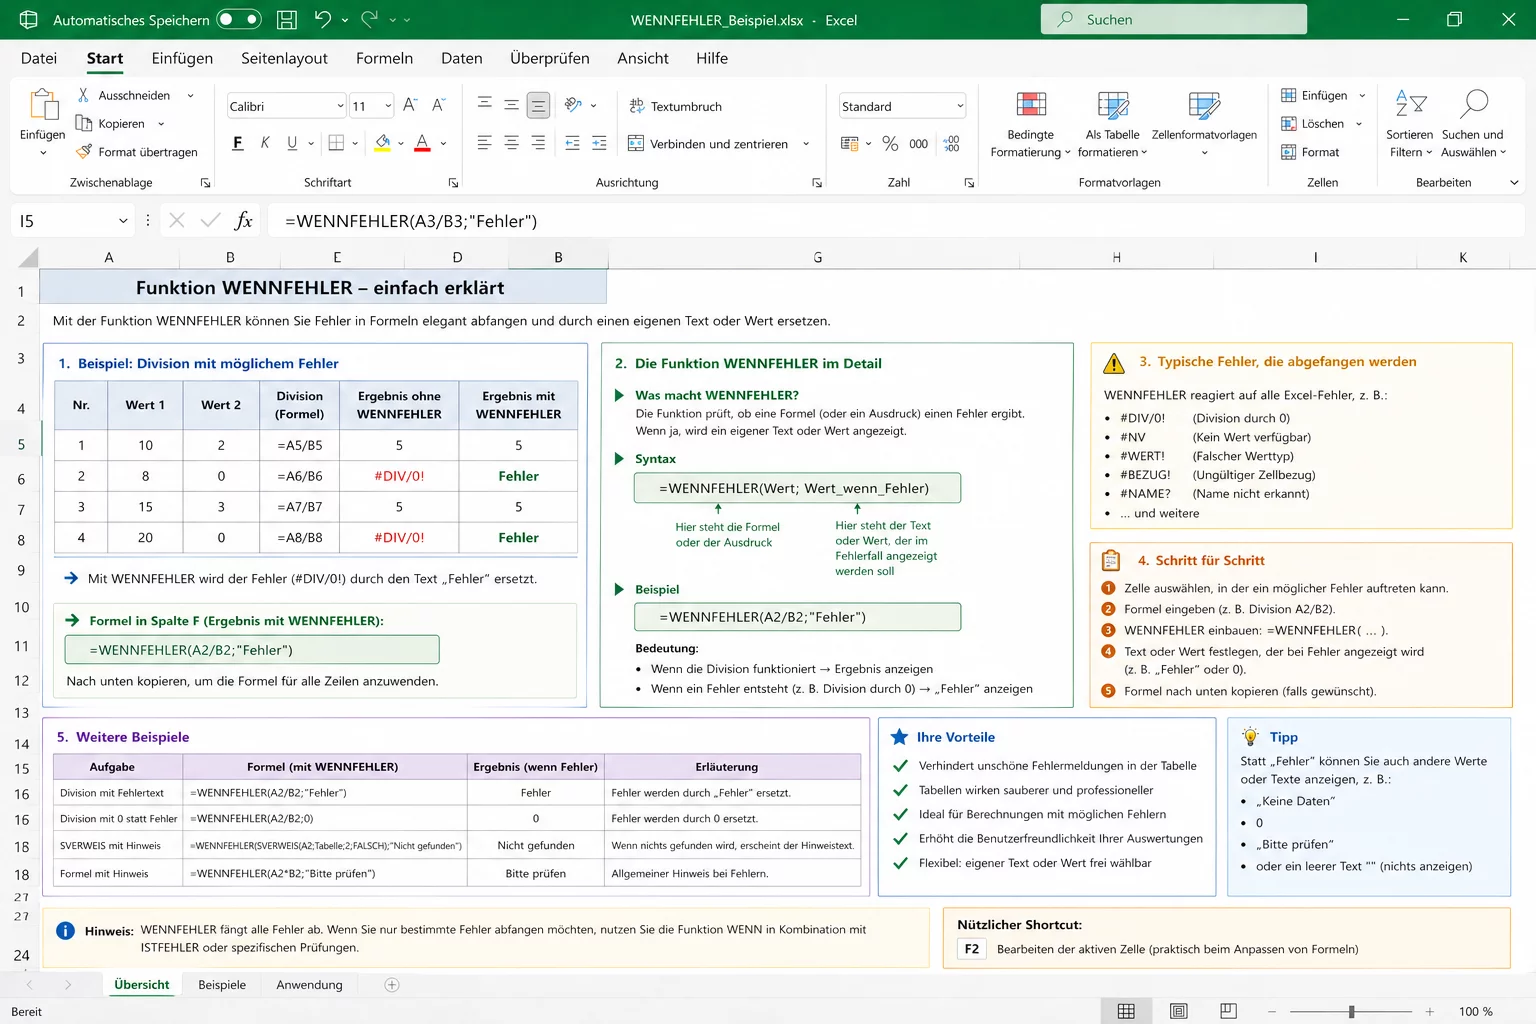Open the Calibri font name dropdown

point(340,106)
